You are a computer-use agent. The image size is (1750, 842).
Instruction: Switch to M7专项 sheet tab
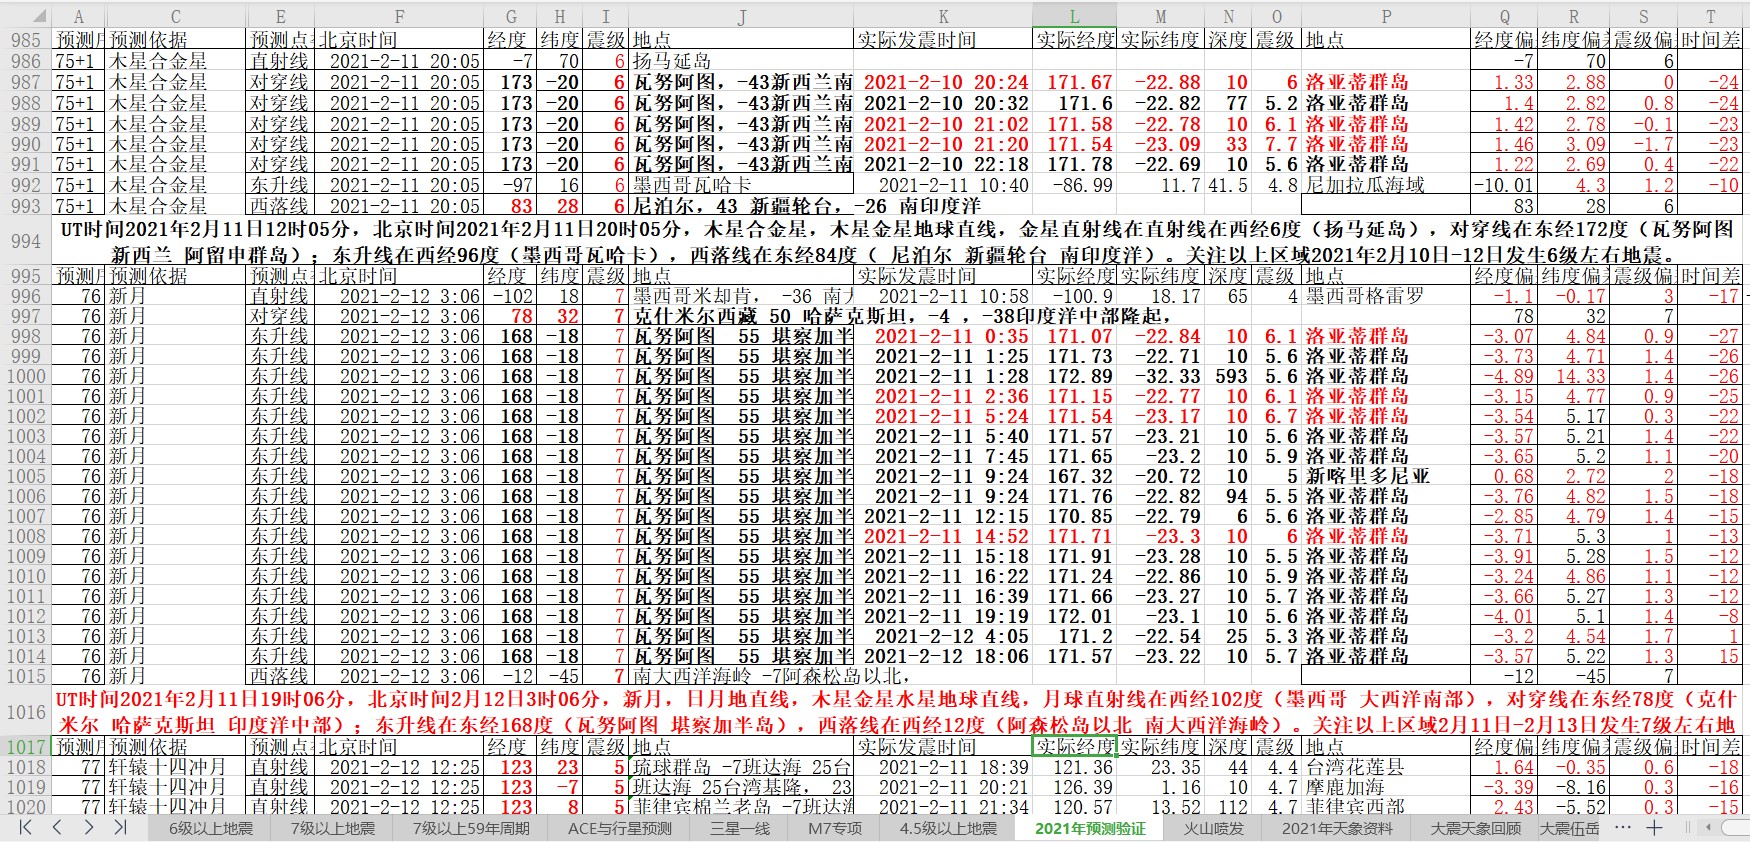(x=834, y=829)
